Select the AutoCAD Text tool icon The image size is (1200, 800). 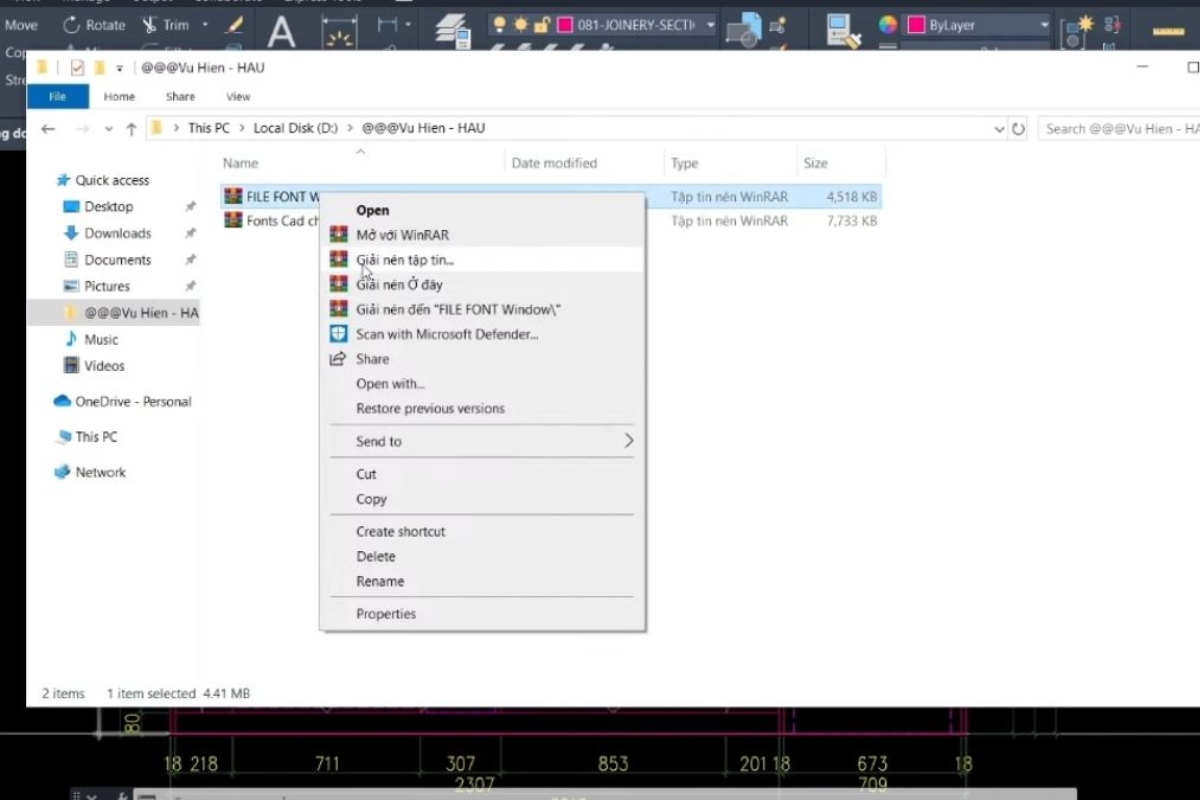pyautogui.click(x=282, y=33)
